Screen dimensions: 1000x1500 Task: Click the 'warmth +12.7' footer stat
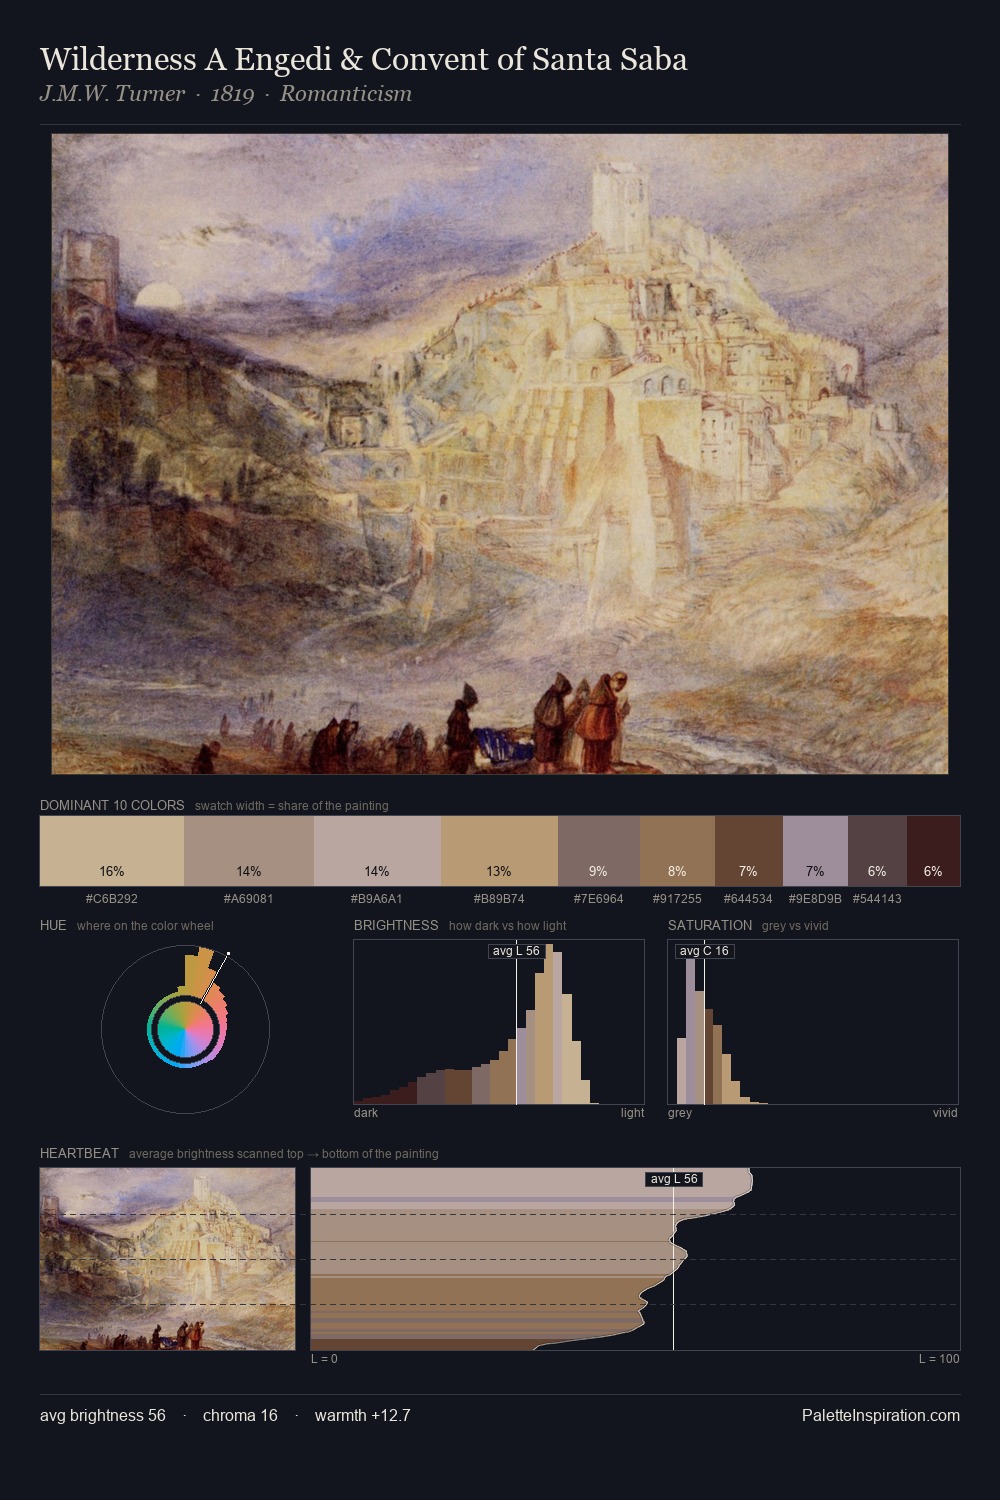363,1416
